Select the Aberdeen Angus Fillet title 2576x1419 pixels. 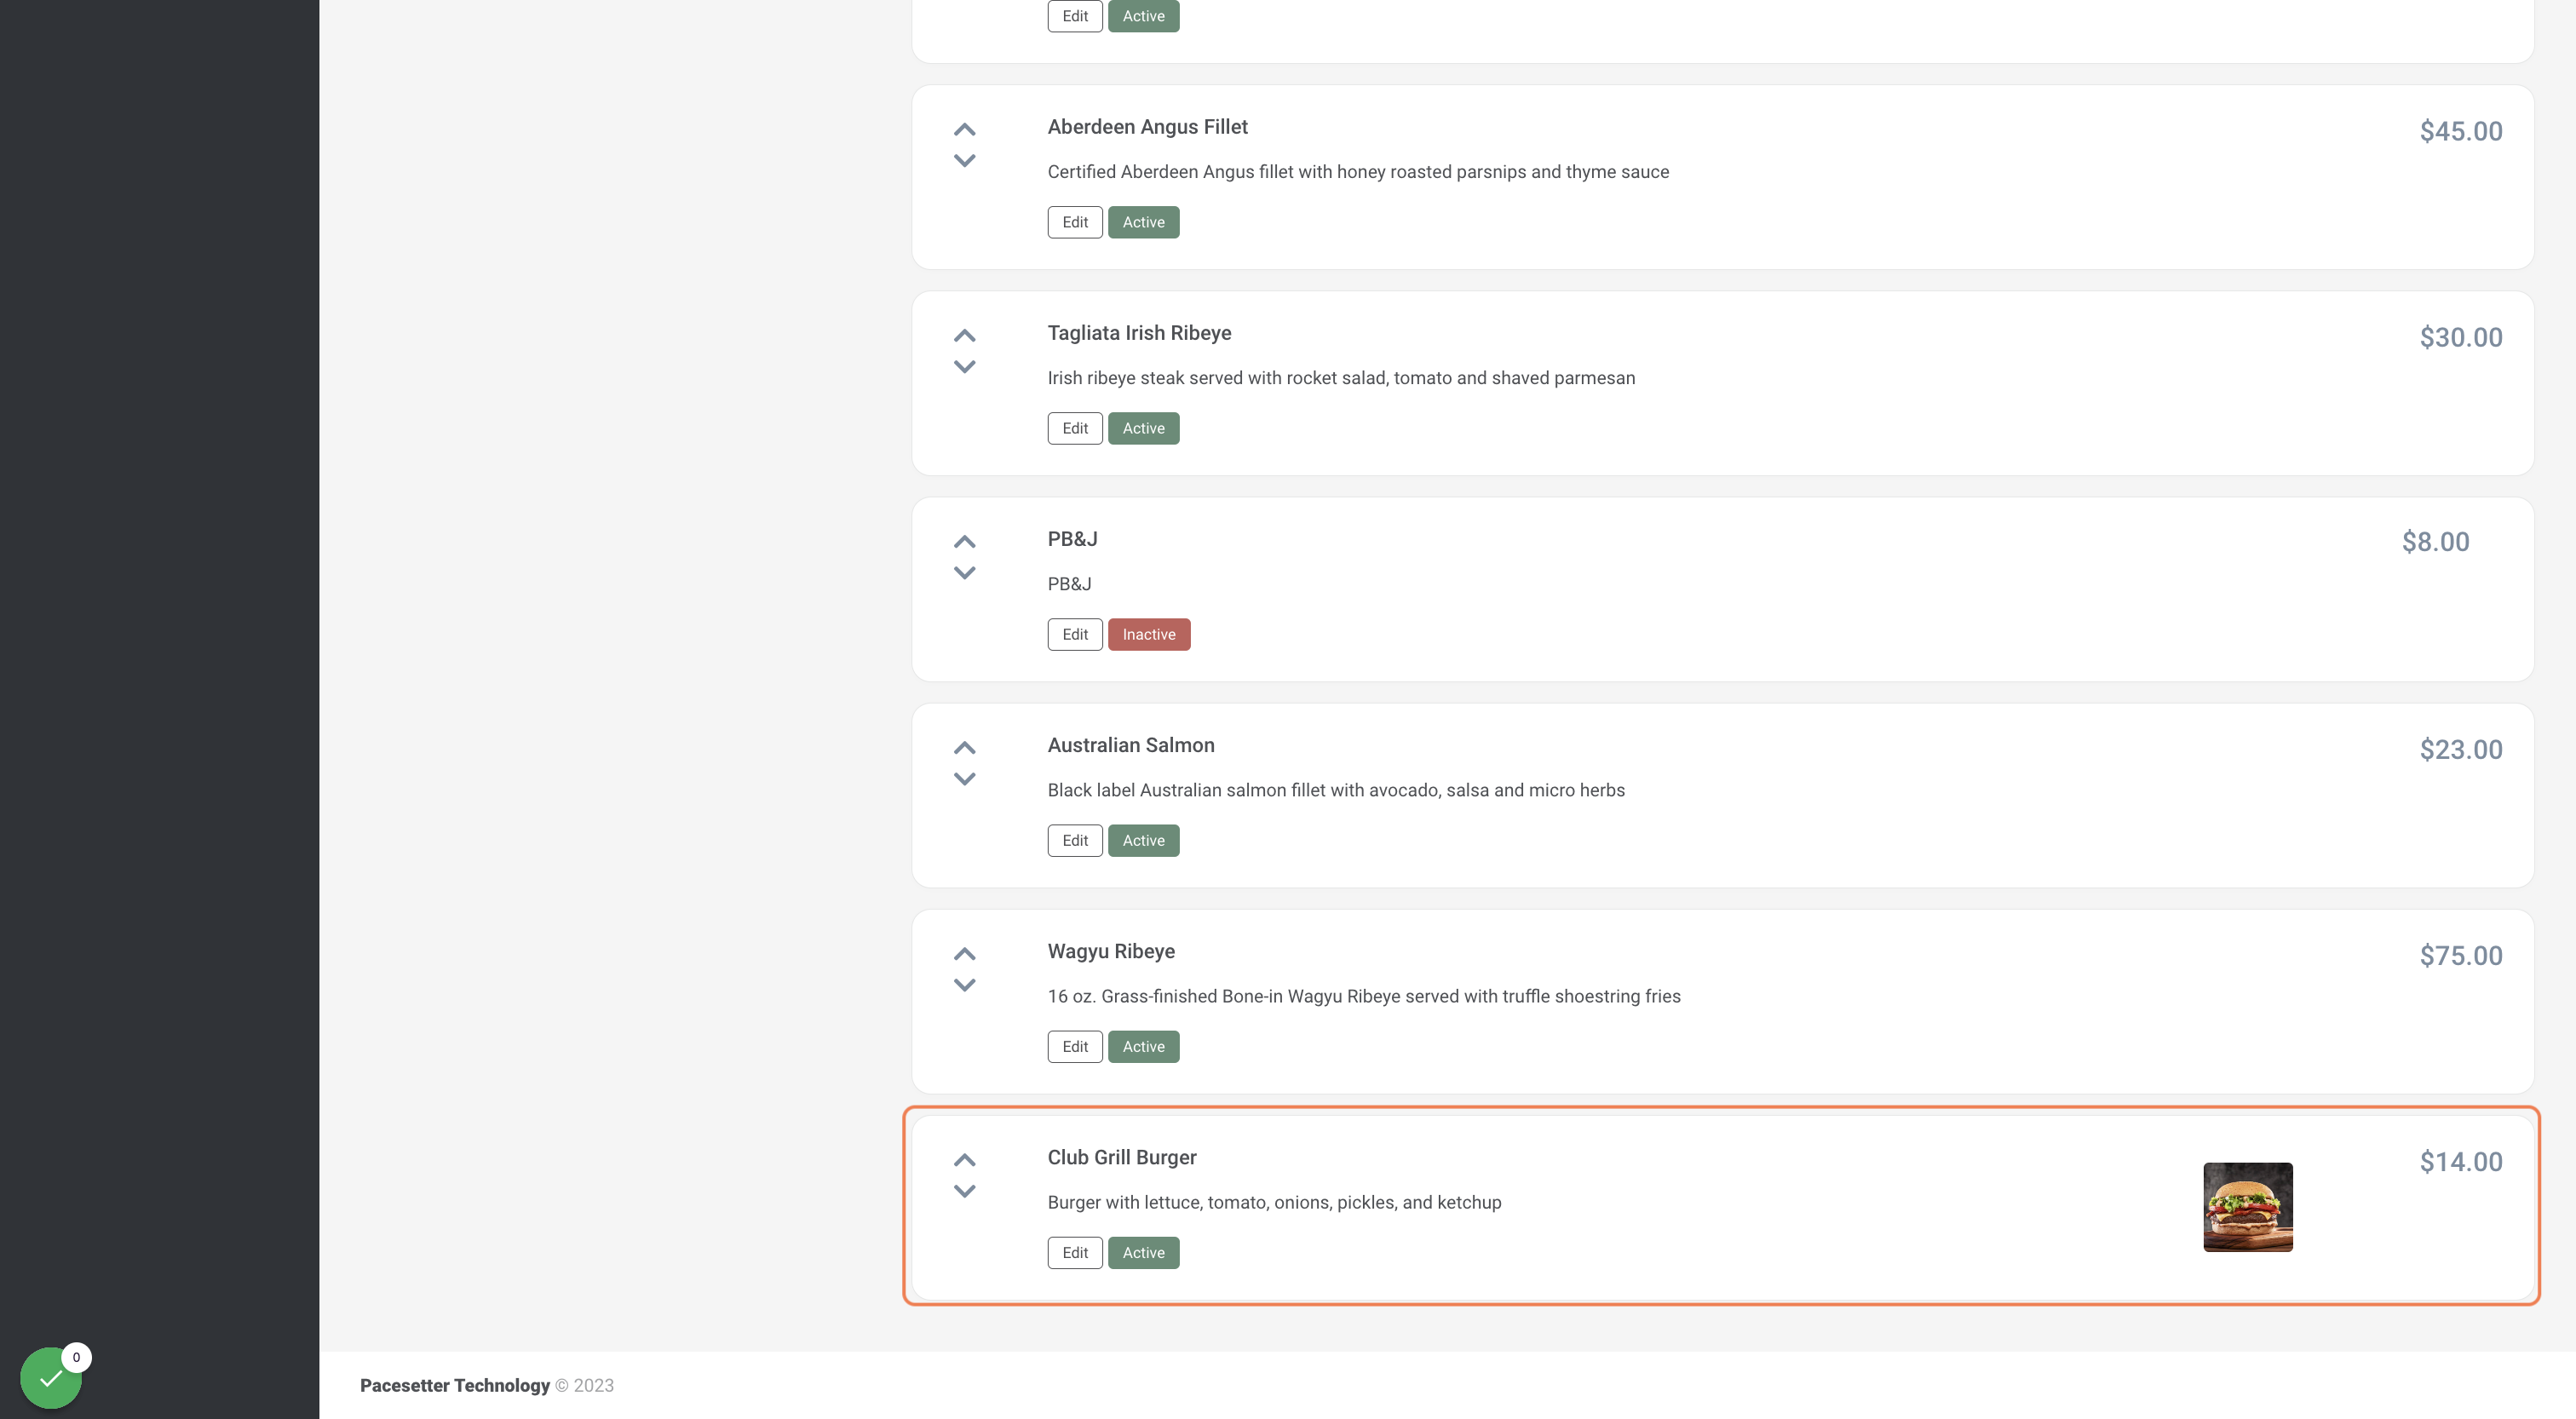1147,127
